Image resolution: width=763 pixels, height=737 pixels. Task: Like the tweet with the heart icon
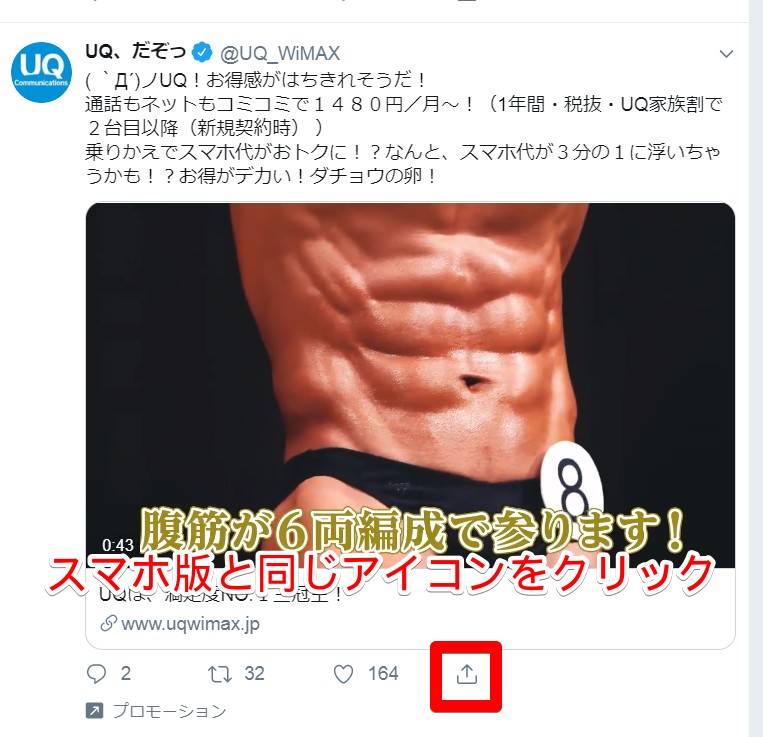[x=343, y=674]
